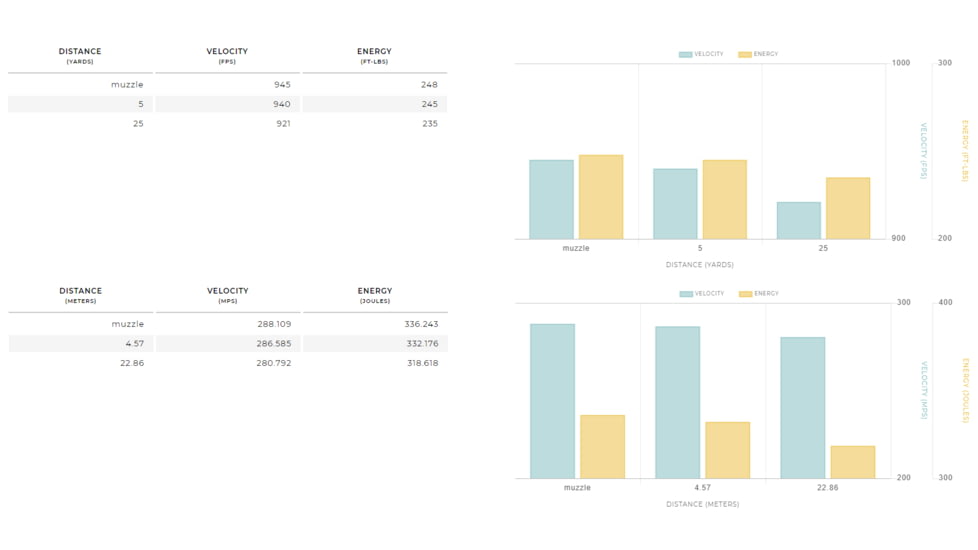Click the VELOCITY (MPS) column header
978x550 pixels.
pos(227,295)
